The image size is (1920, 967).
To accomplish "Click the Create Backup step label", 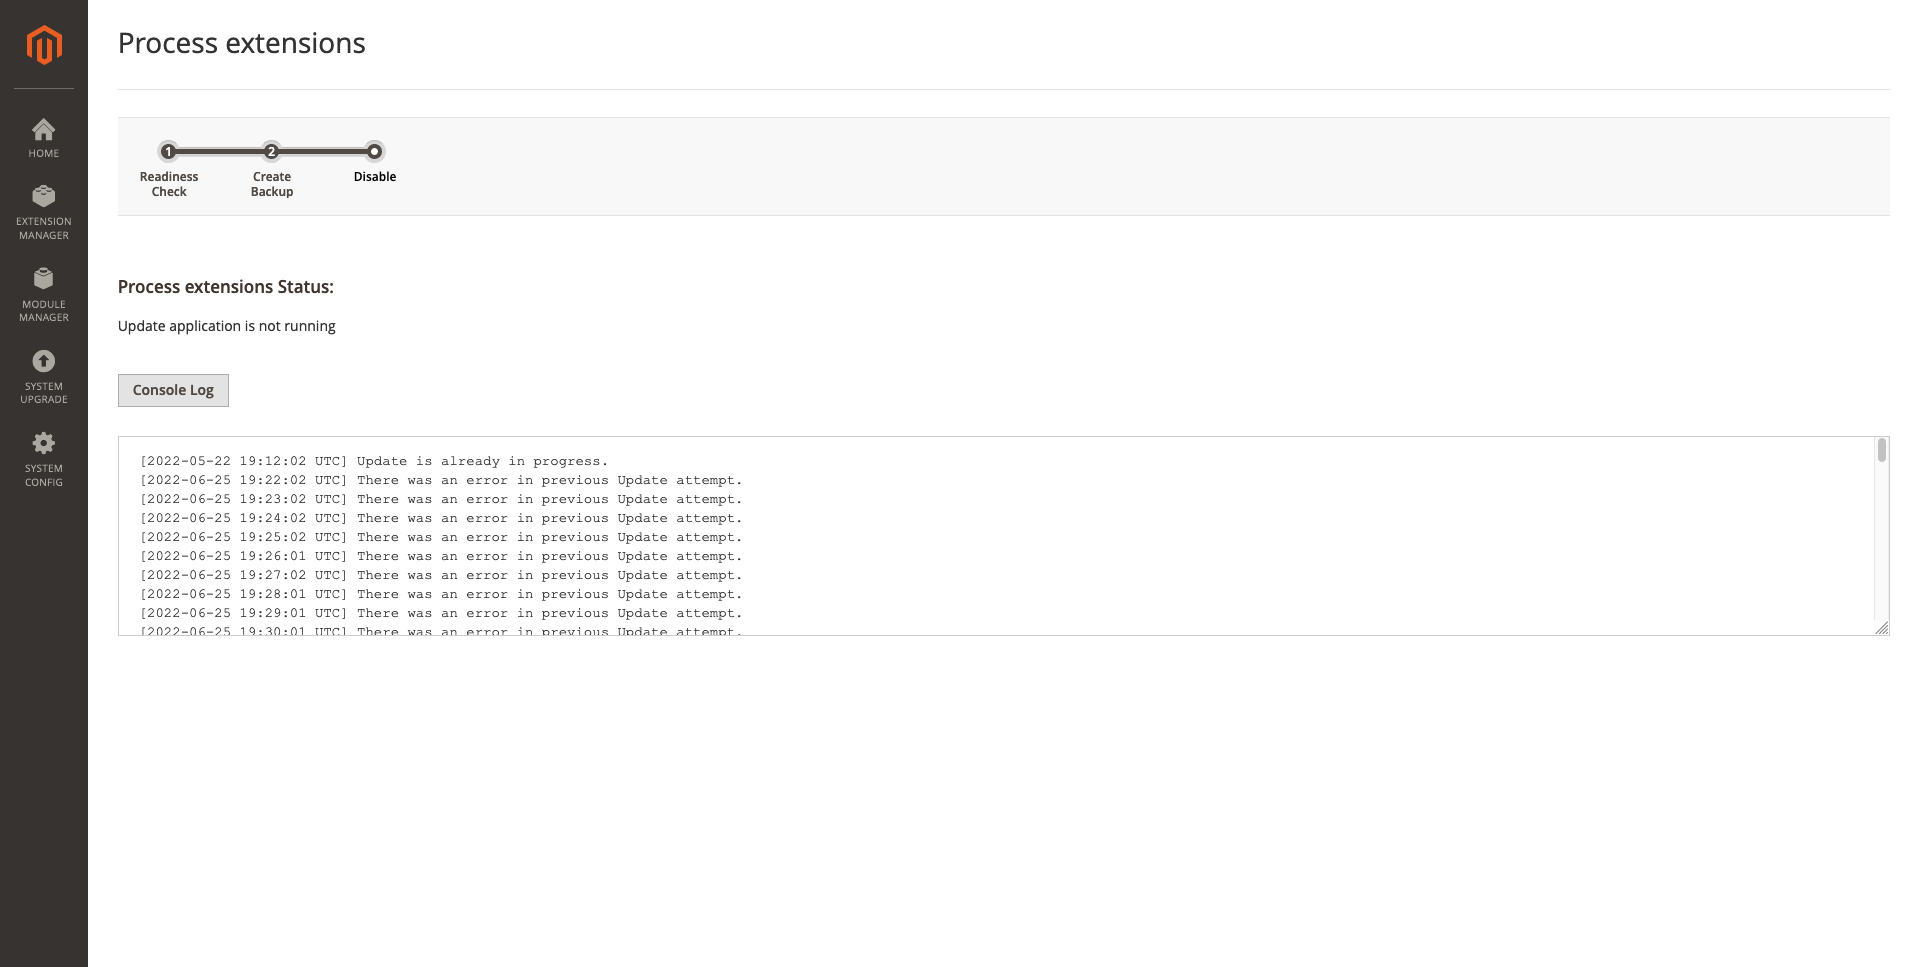I will tap(271, 184).
